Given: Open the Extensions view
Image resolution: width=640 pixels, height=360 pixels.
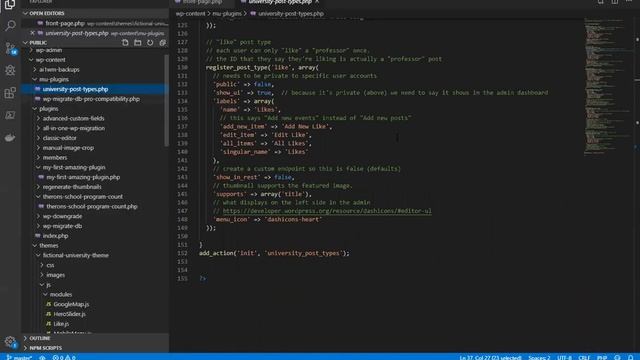Looking at the screenshot, I should pos(10,93).
